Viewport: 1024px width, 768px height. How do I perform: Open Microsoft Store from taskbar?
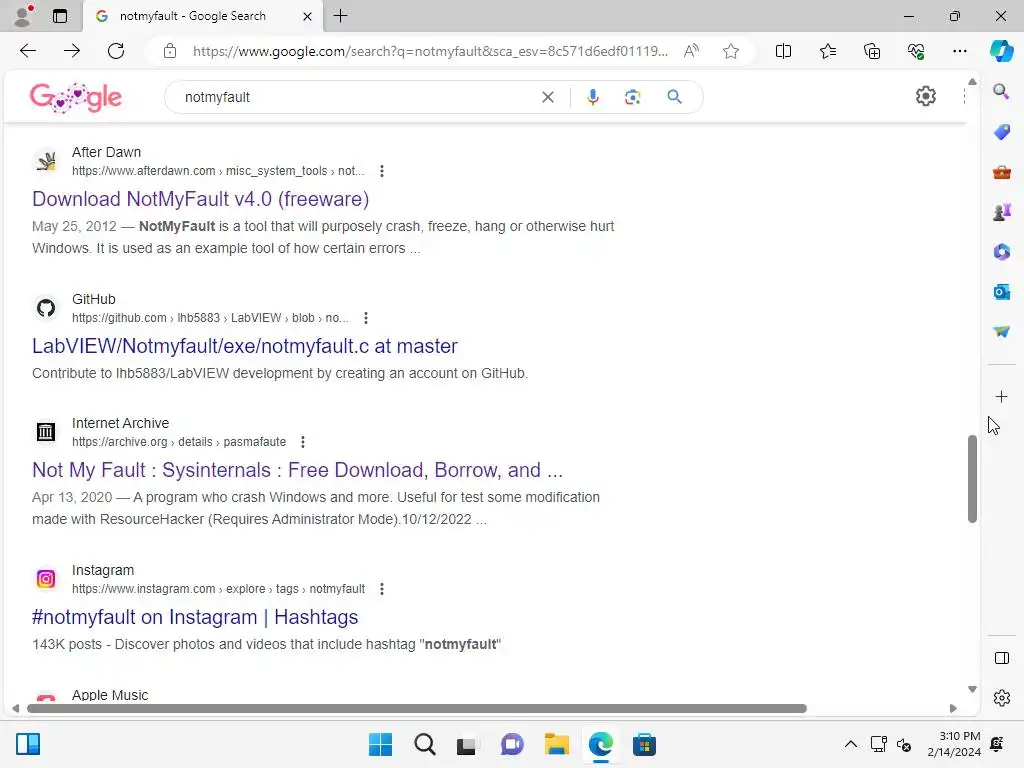point(644,744)
